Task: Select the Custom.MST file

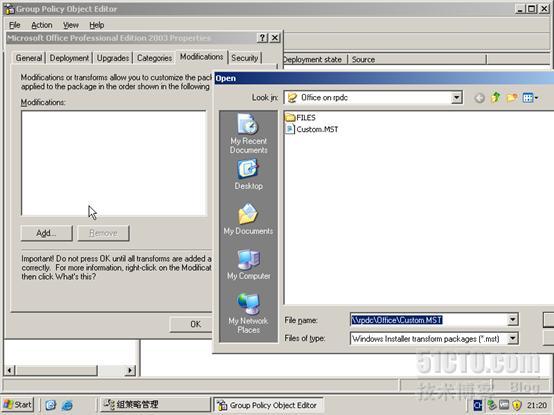Action: coord(312,129)
